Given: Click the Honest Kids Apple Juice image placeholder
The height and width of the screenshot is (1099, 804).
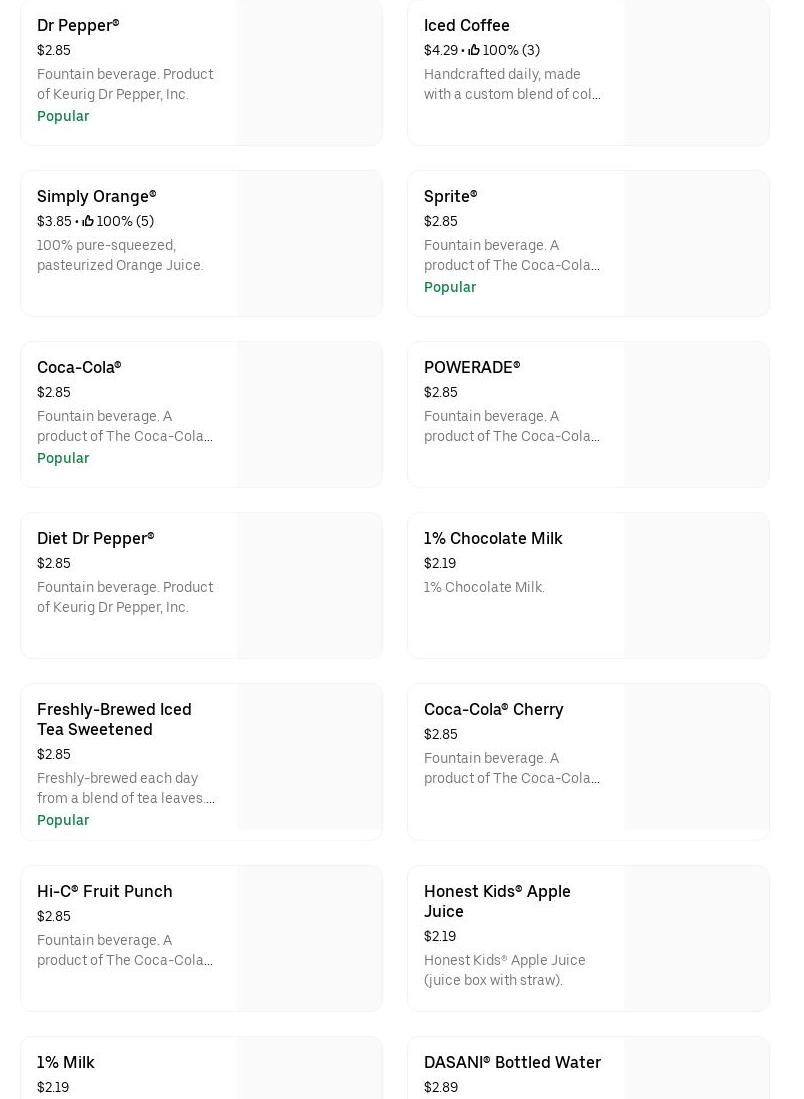Looking at the screenshot, I should 696,938.
